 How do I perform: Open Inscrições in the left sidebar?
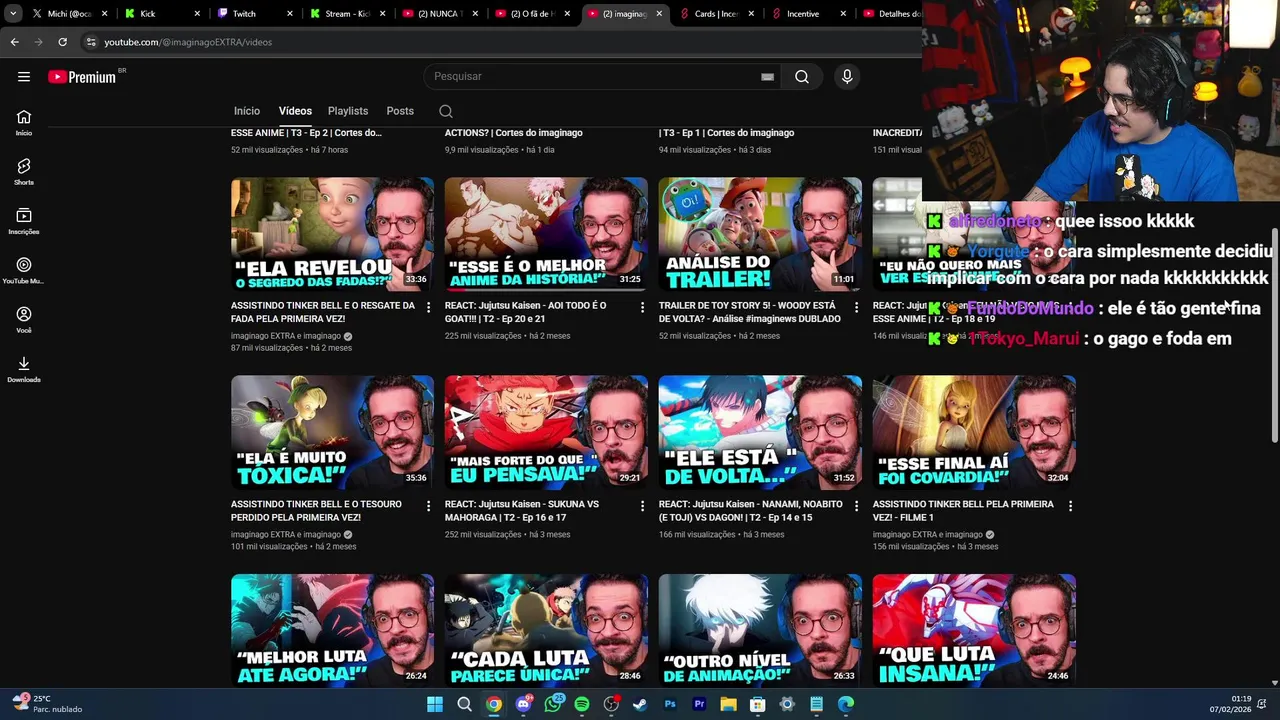[24, 221]
